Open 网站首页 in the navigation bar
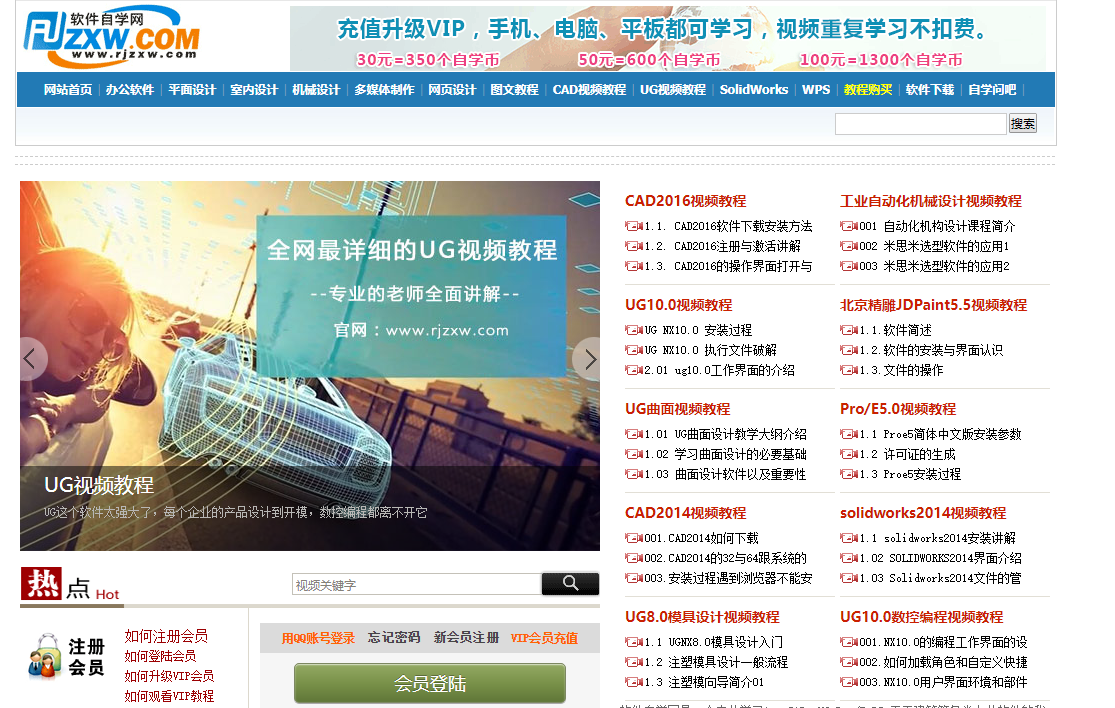1115x708 pixels. coord(68,90)
